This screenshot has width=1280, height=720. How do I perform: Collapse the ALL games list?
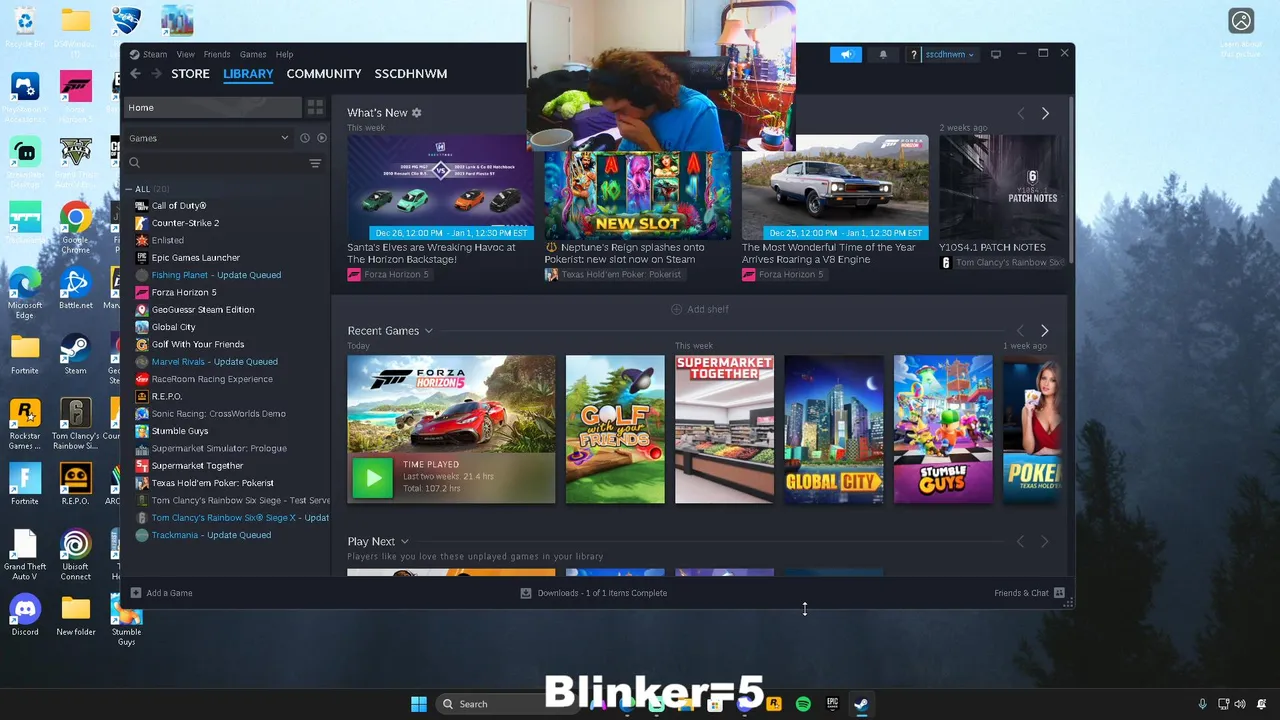pos(129,189)
